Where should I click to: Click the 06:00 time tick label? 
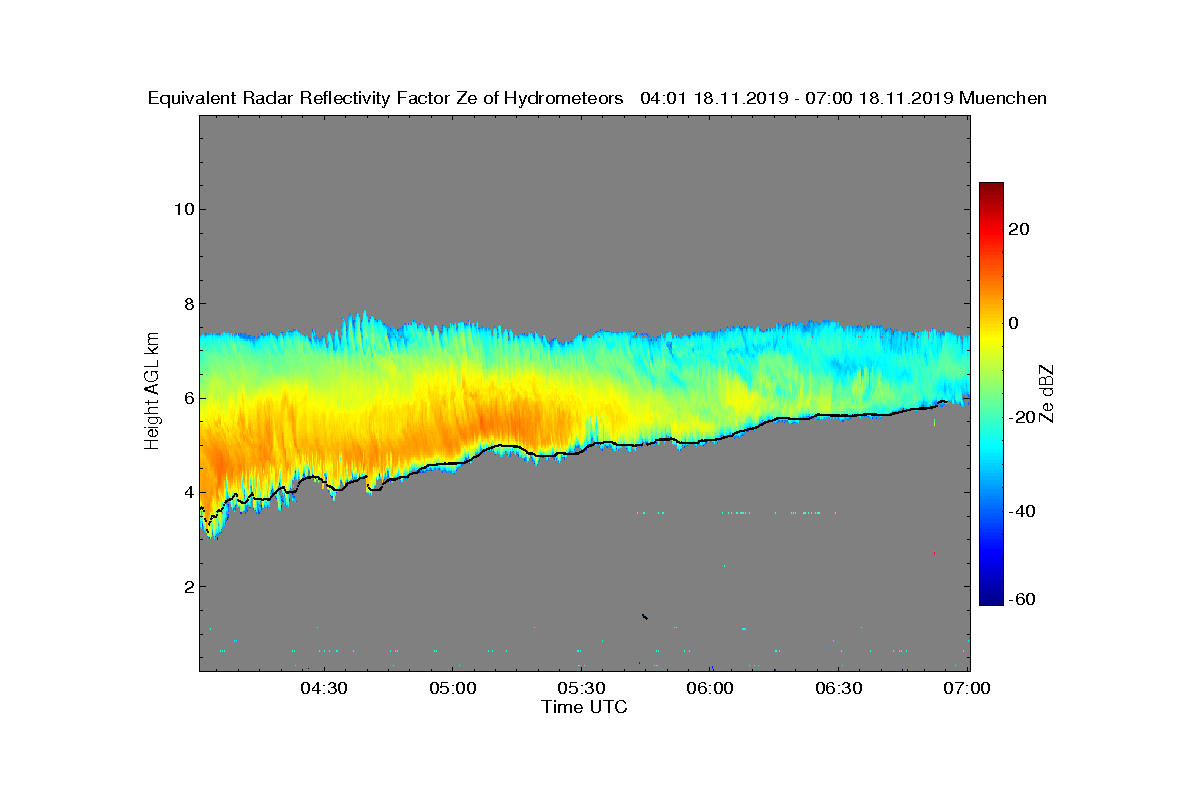coord(711,689)
